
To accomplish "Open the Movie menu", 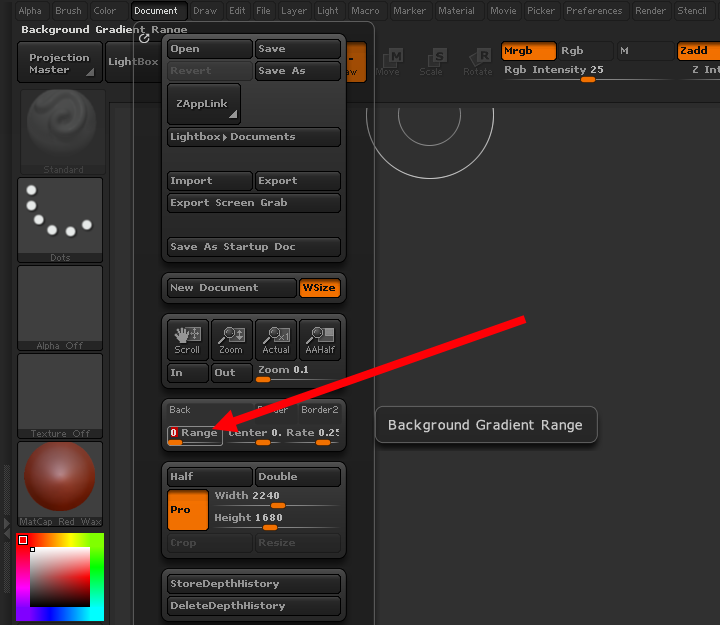I will click(503, 11).
